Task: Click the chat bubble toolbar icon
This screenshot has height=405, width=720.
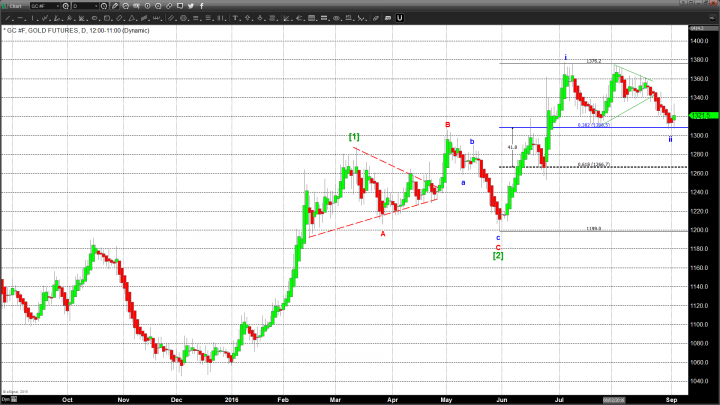Action: pos(388,18)
